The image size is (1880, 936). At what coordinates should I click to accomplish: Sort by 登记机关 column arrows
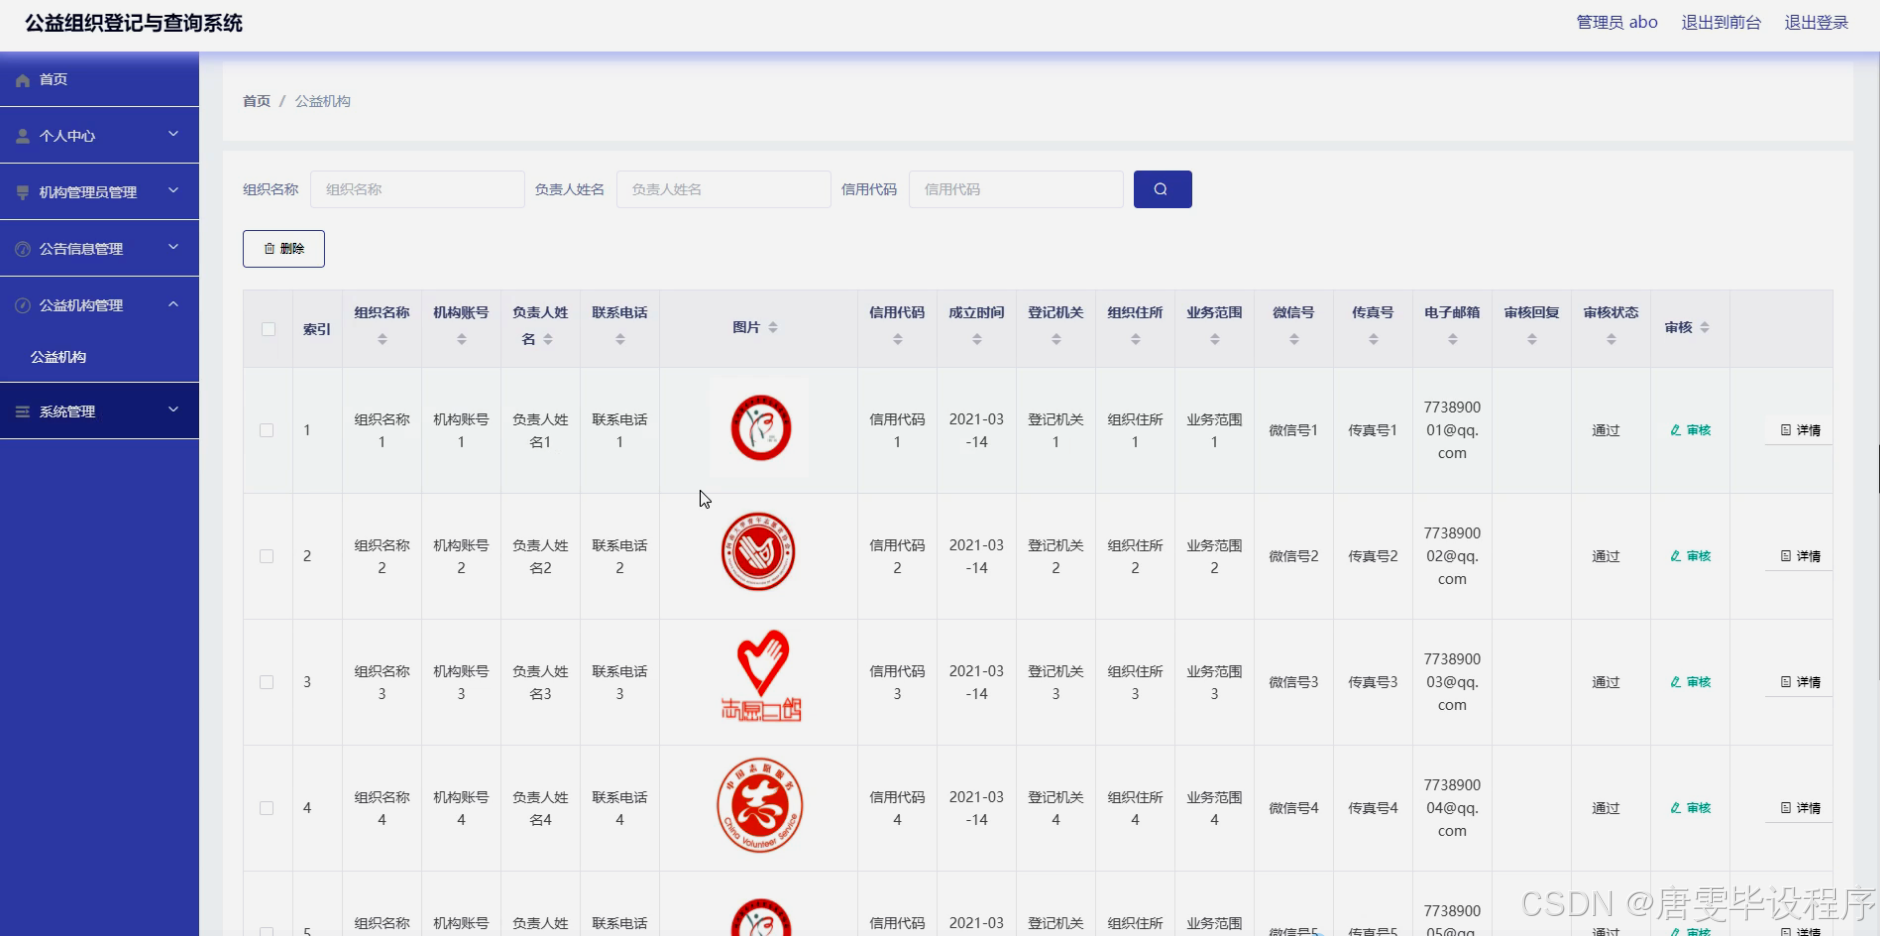point(1056,340)
